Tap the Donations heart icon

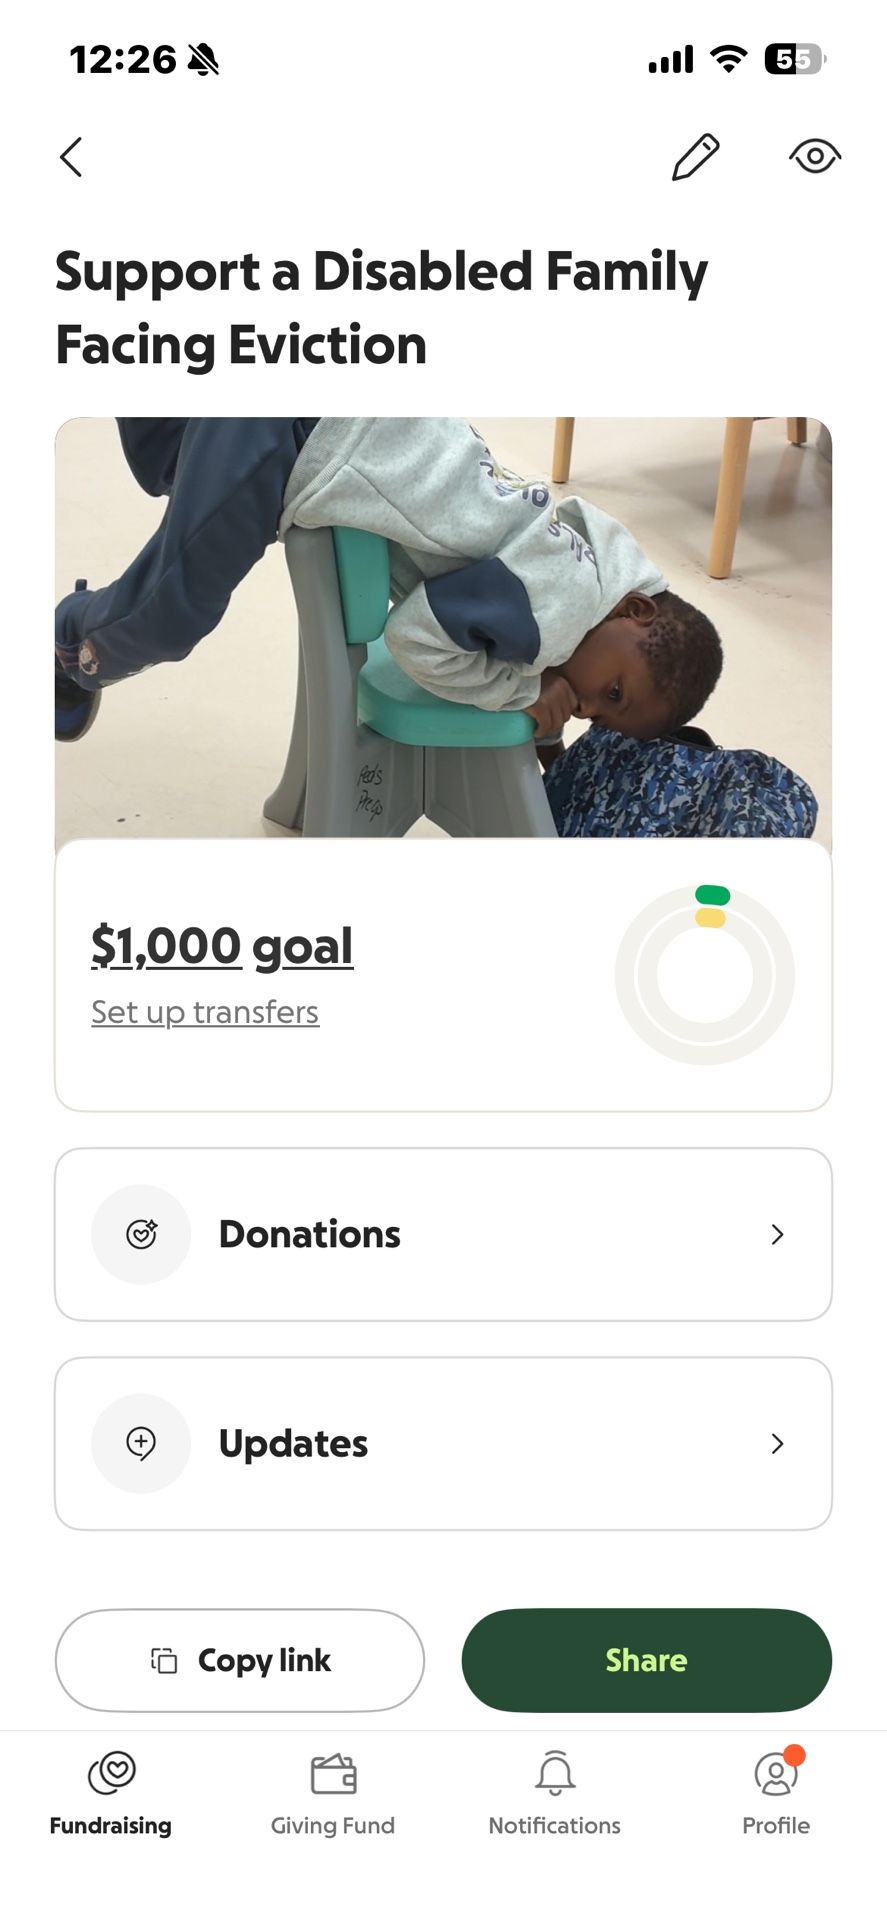click(x=141, y=1234)
